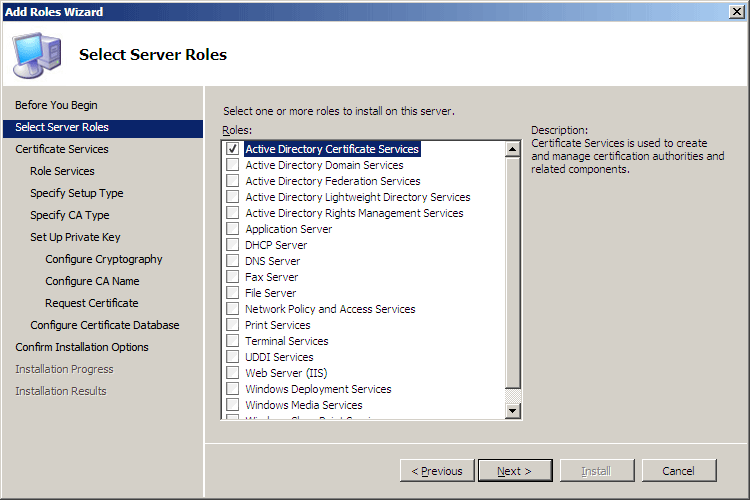Open the Role Services step

[62, 171]
